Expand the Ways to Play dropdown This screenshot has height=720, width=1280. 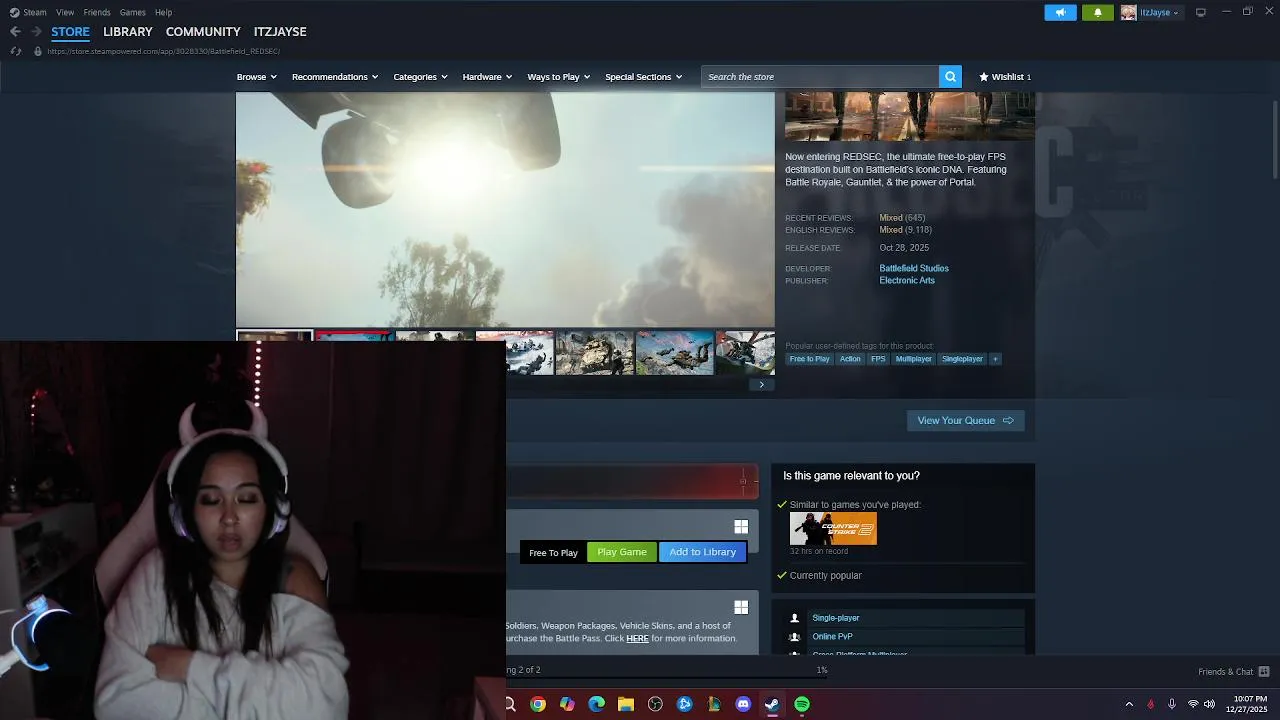point(559,77)
